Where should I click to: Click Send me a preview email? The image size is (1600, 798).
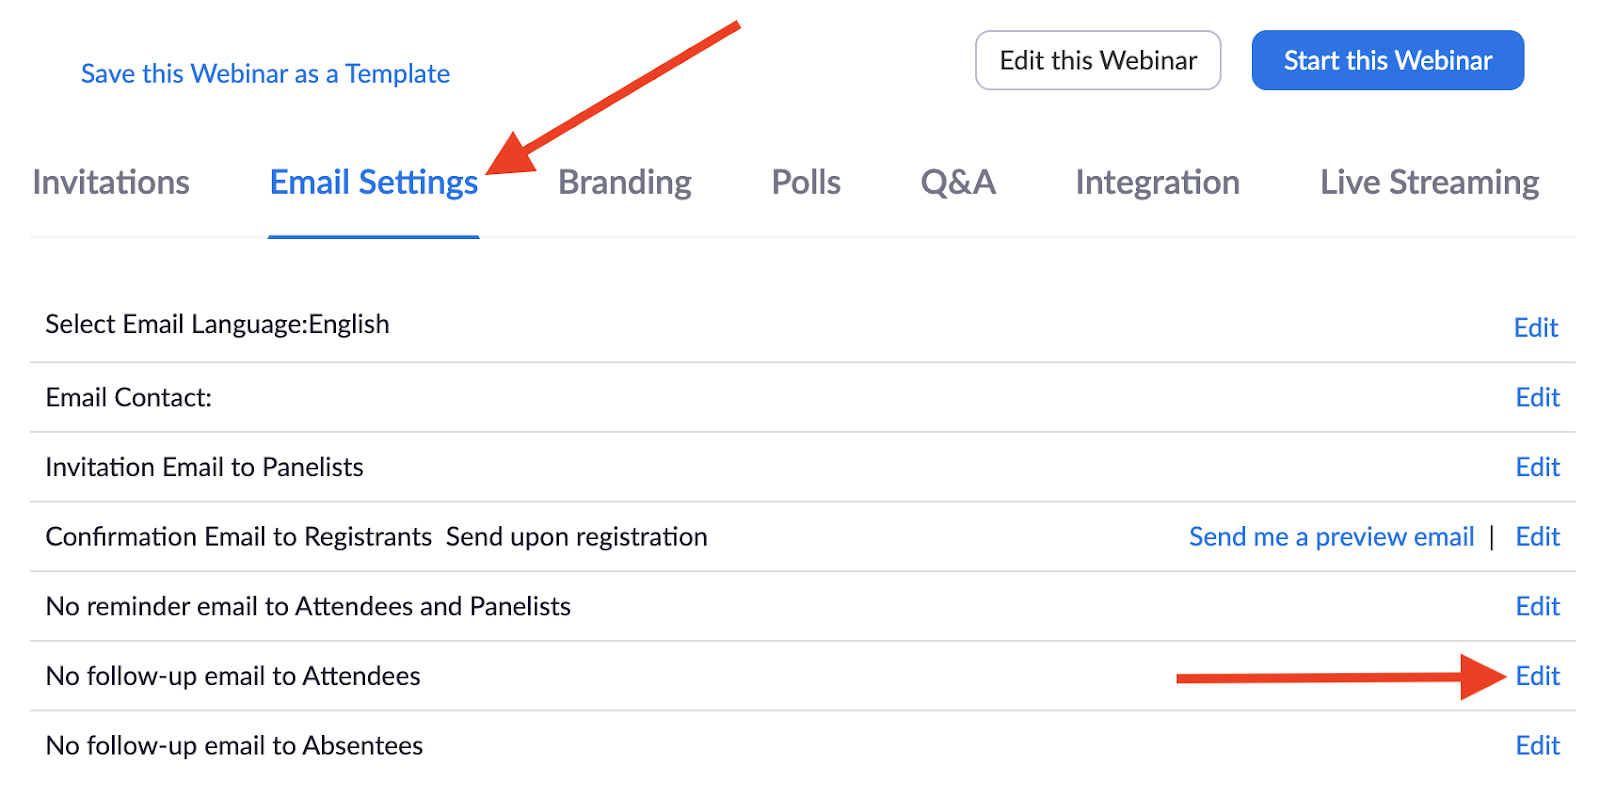click(1331, 537)
